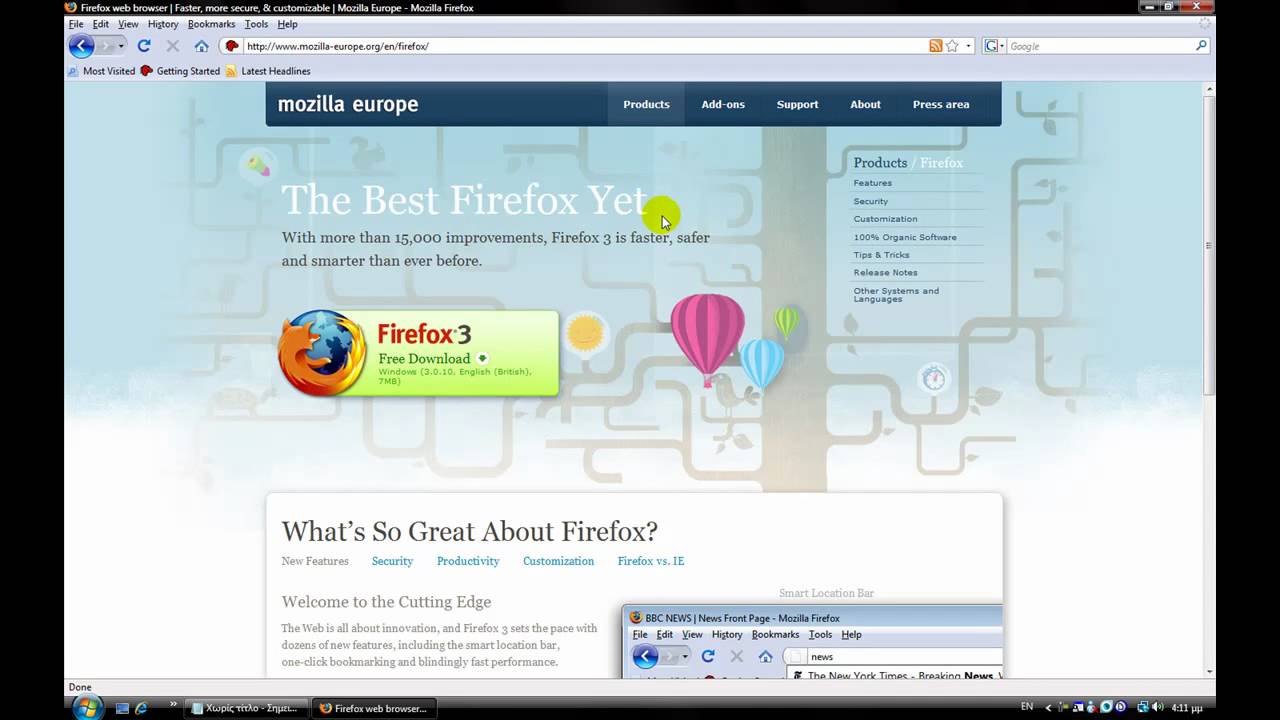Click in the Google search input field
Image resolution: width=1280 pixels, height=720 pixels.
(1100, 46)
